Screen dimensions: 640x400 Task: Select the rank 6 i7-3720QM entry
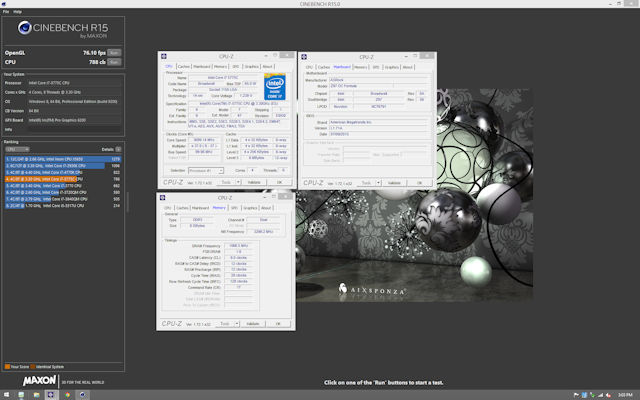tap(63, 192)
